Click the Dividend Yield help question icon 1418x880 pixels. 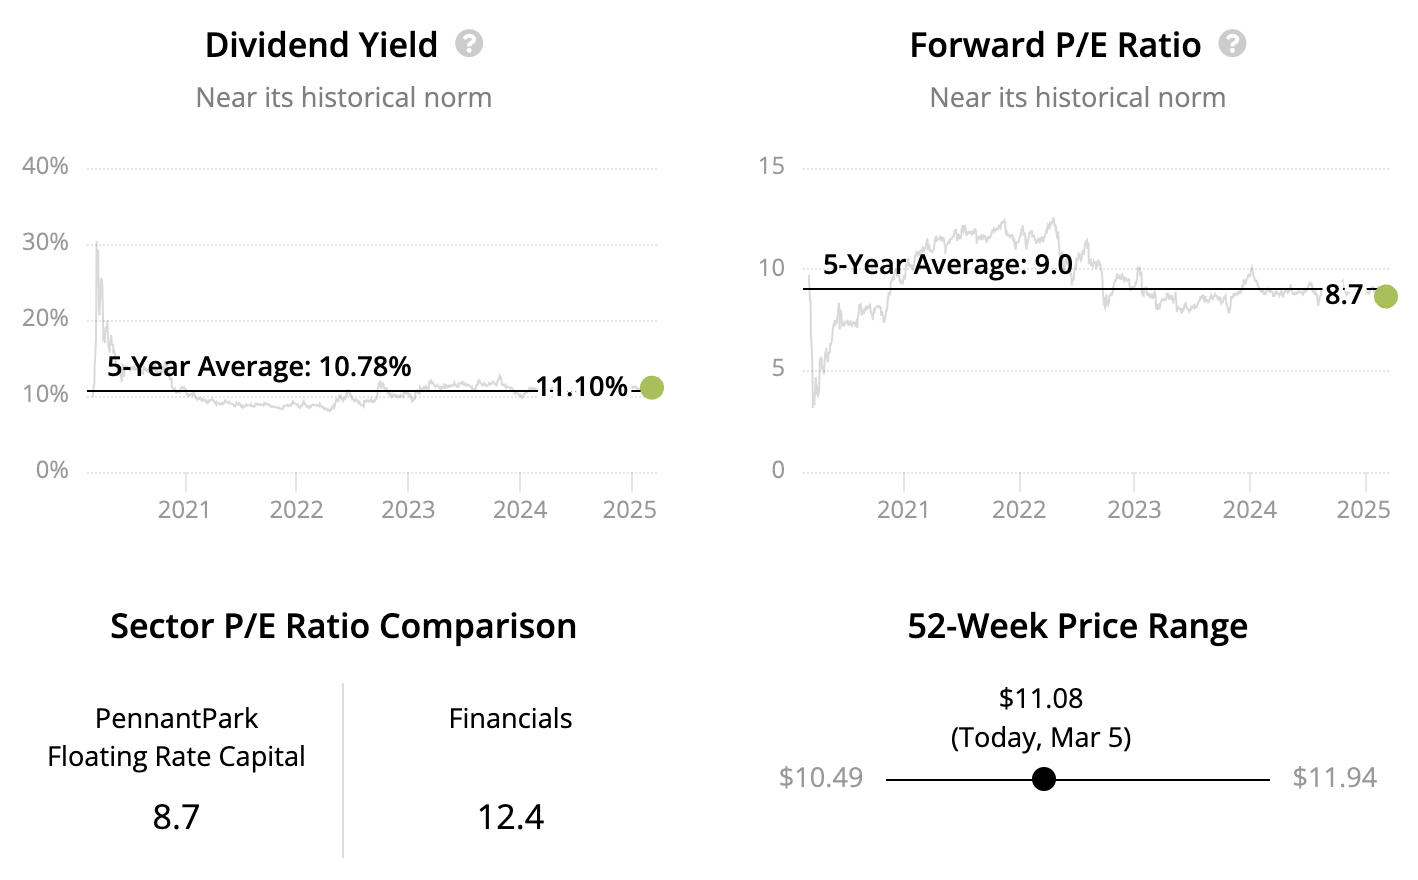coord(469,44)
